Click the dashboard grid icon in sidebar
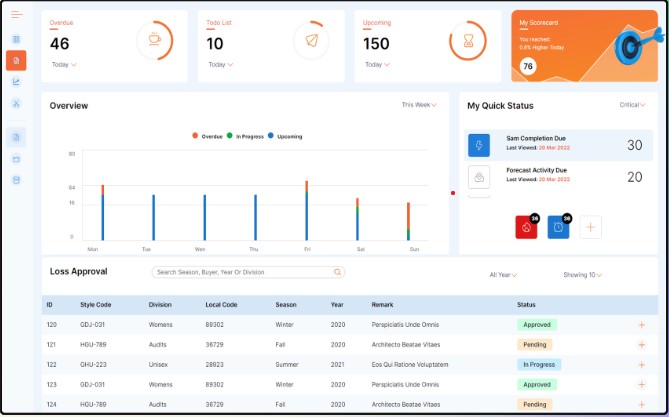The height and width of the screenshot is (417, 669). [16, 39]
